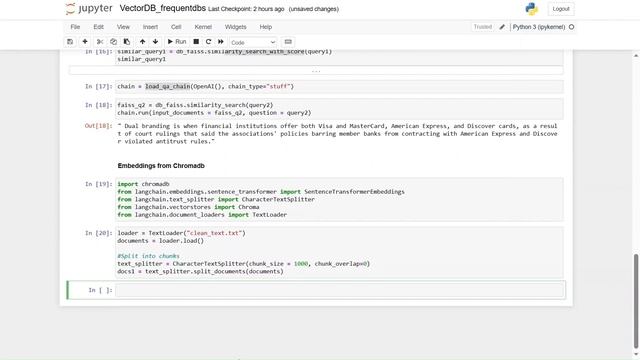Screen dimensions: 640x360
Task: Click the Python logo icon
Action: coord(531,9)
